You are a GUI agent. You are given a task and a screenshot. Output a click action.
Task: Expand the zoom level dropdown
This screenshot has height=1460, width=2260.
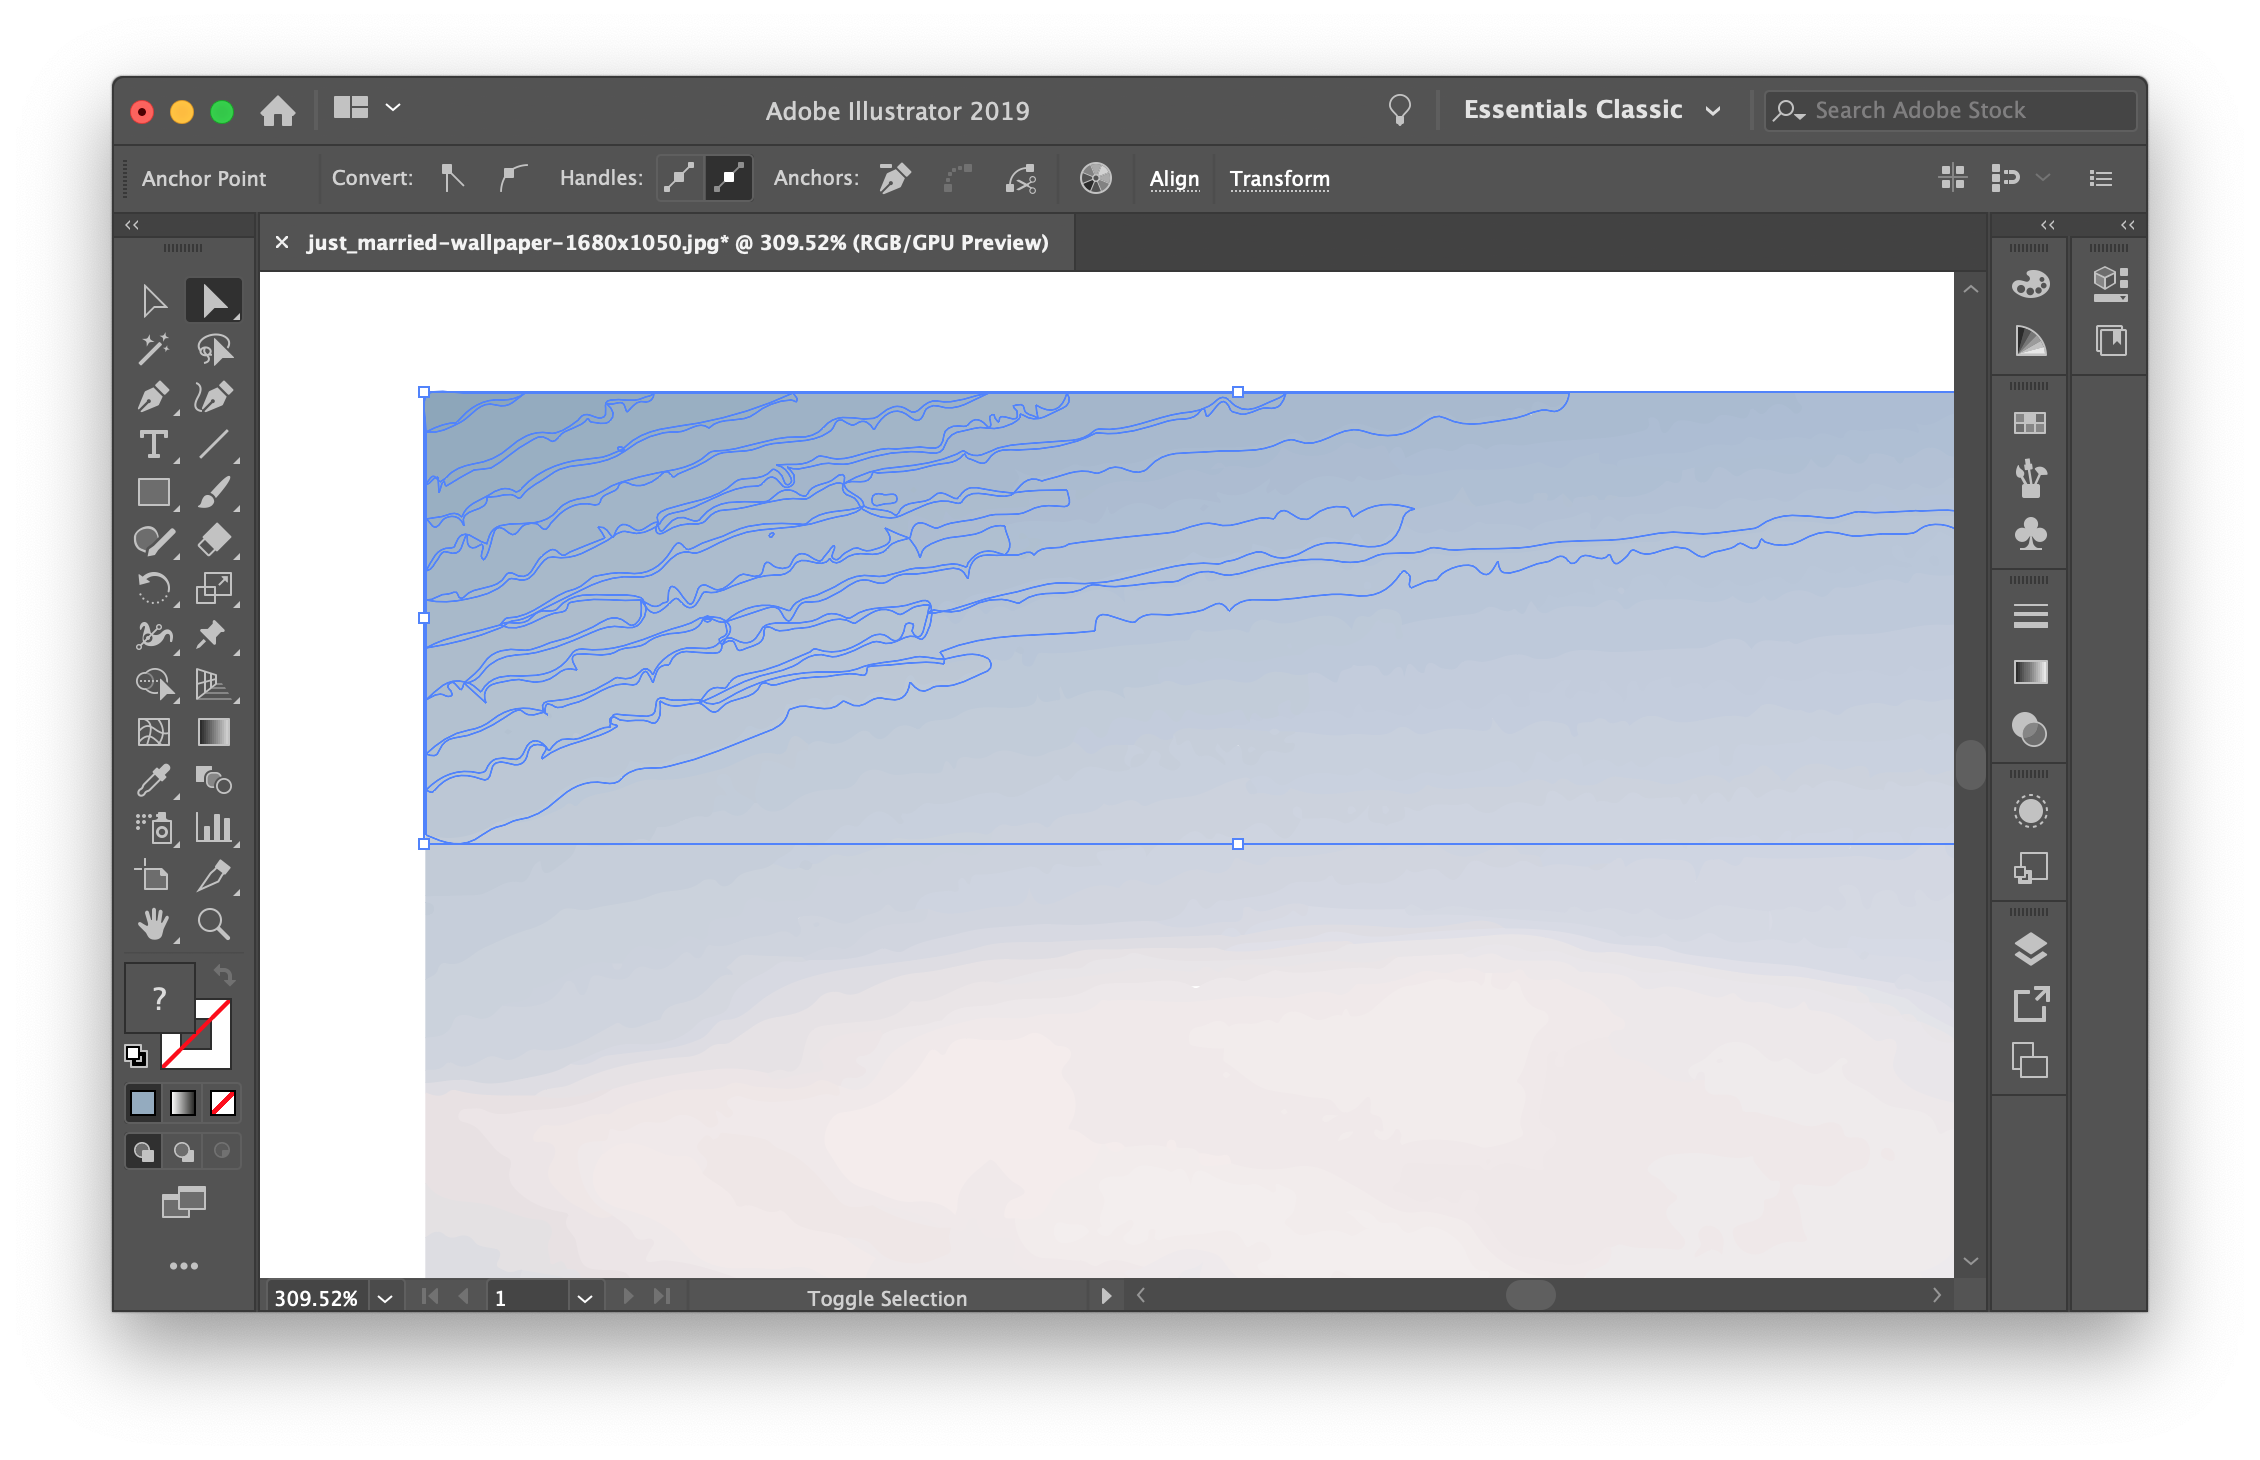tap(385, 1298)
